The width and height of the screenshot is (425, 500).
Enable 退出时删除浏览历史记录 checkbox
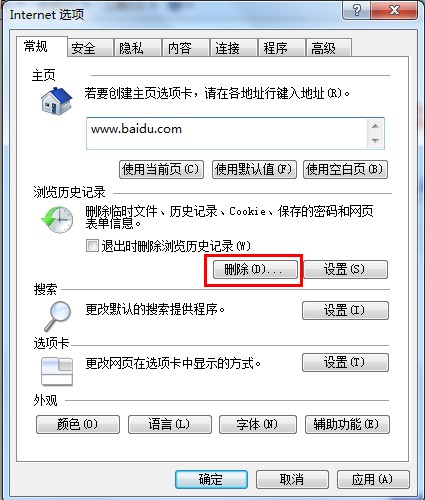tap(92, 246)
